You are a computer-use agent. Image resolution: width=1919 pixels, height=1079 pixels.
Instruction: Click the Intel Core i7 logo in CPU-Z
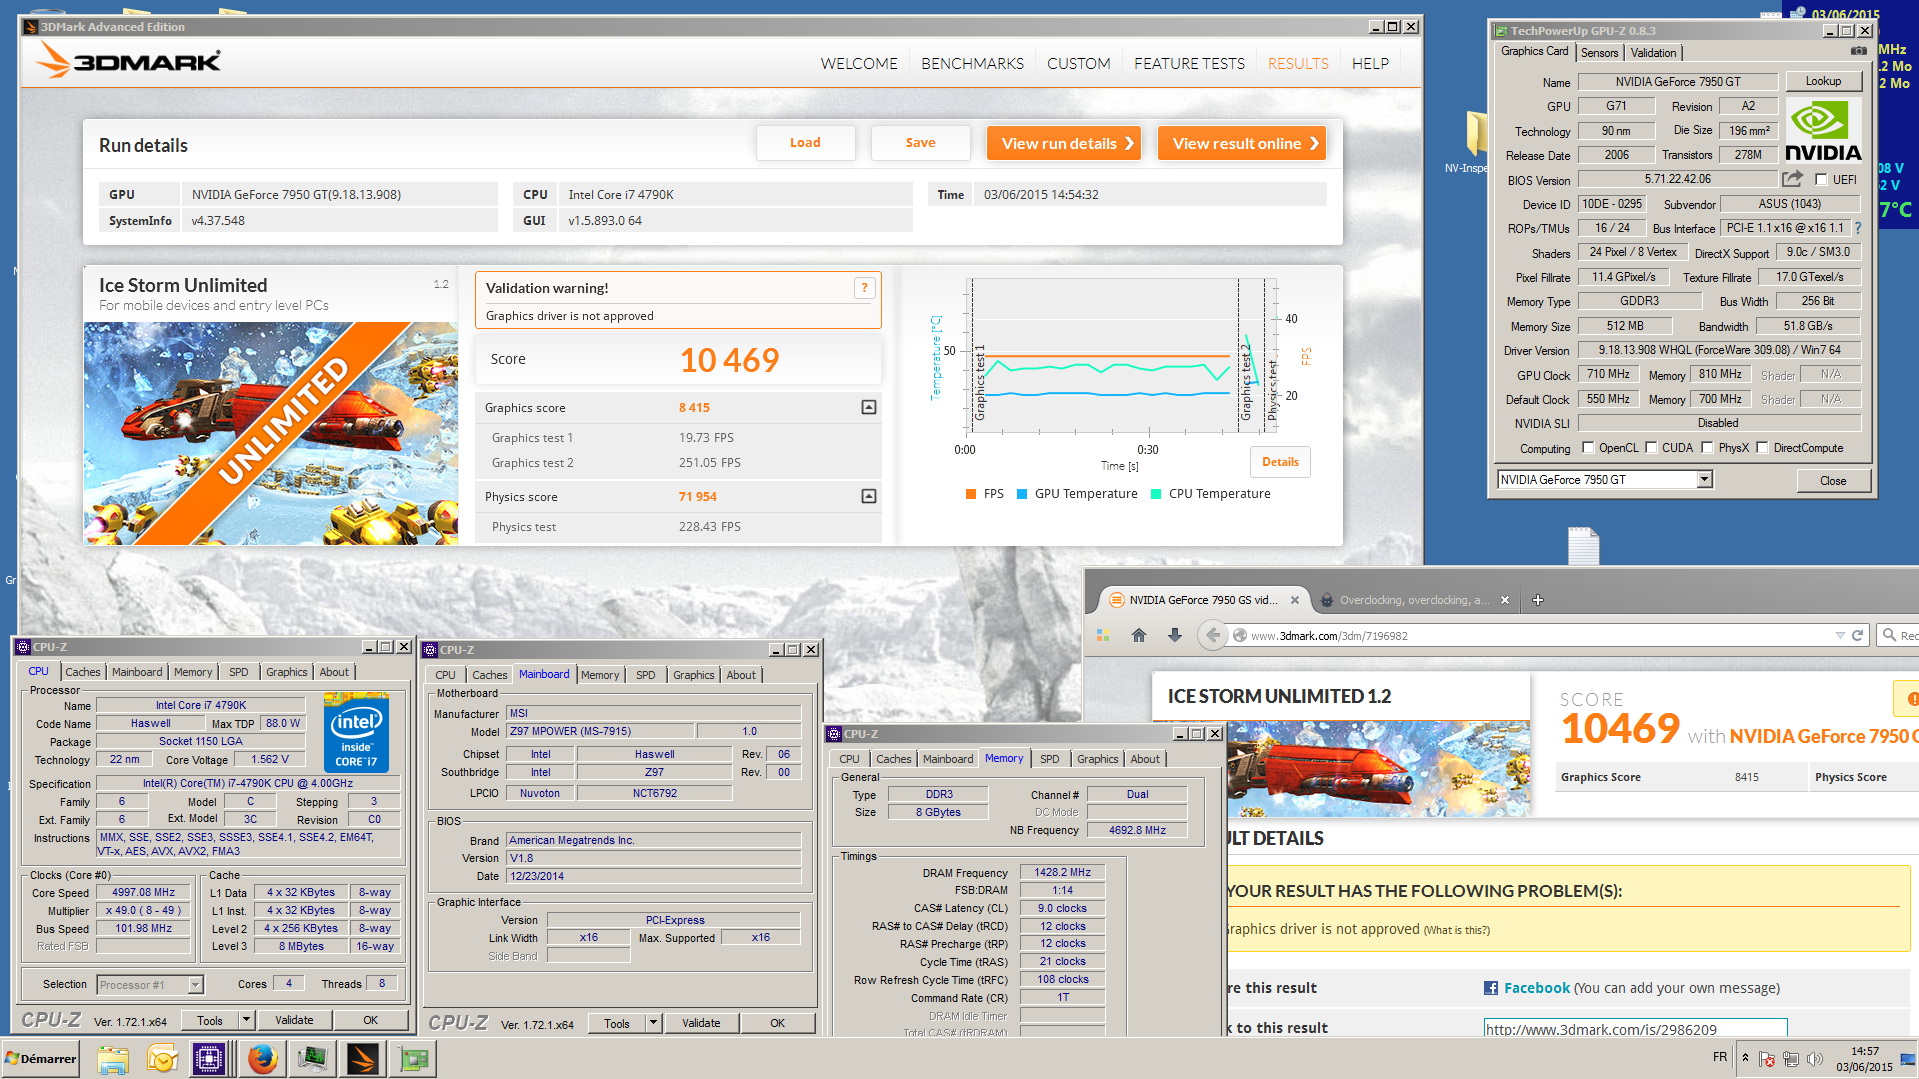tap(356, 733)
